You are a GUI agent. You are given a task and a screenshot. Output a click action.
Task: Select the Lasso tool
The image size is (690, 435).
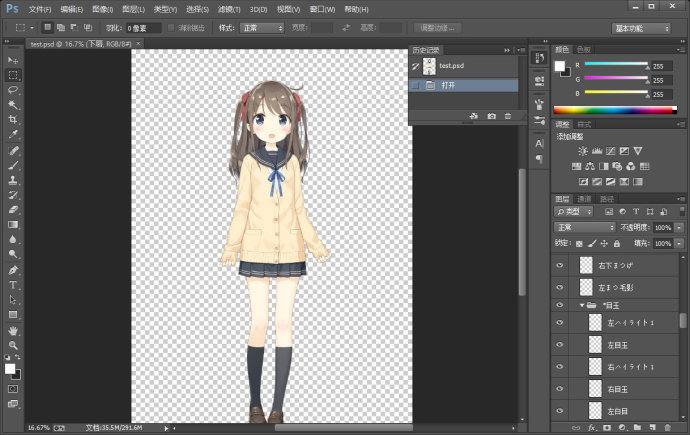click(14, 89)
